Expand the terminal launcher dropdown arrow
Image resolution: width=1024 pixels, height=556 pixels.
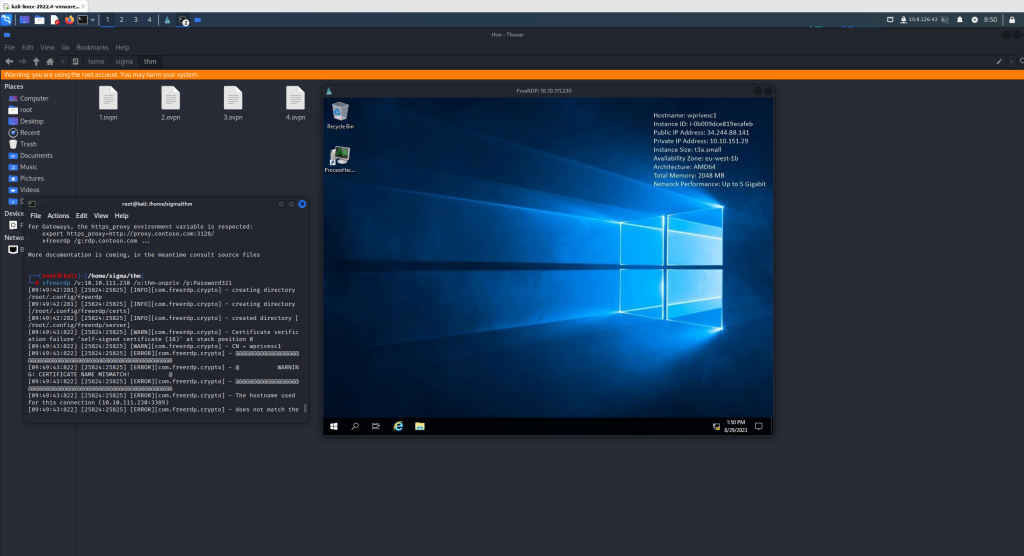point(93,20)
